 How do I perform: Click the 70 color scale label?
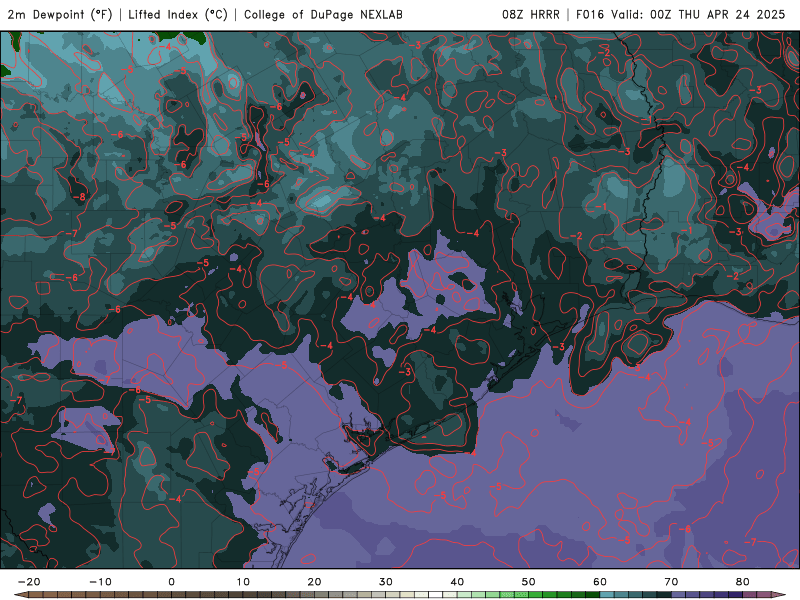[x=671, y=582]
